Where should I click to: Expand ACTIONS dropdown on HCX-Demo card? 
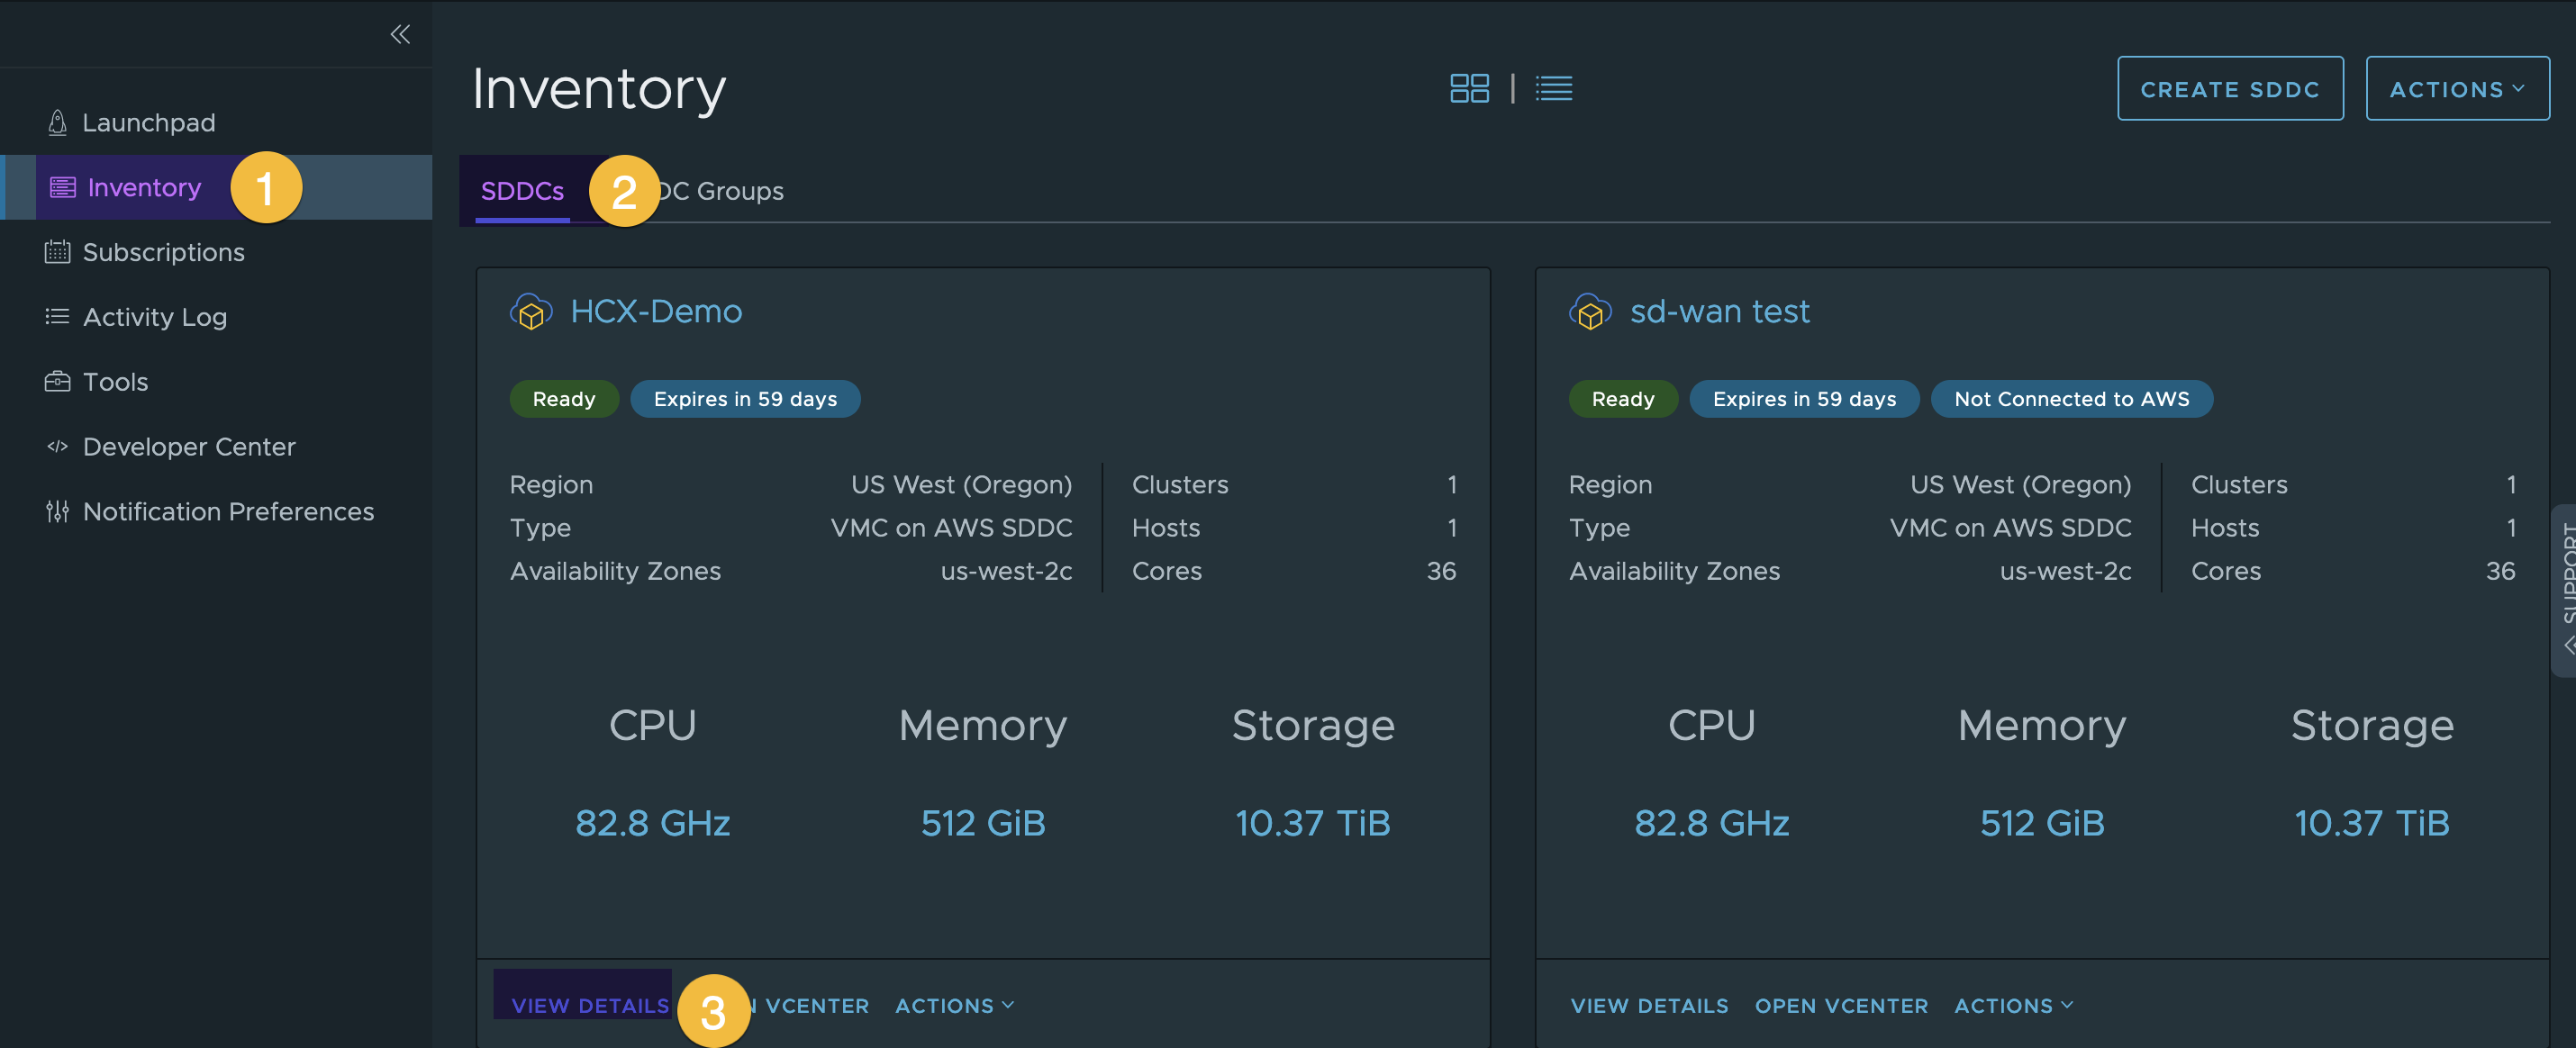point(955,1006)
